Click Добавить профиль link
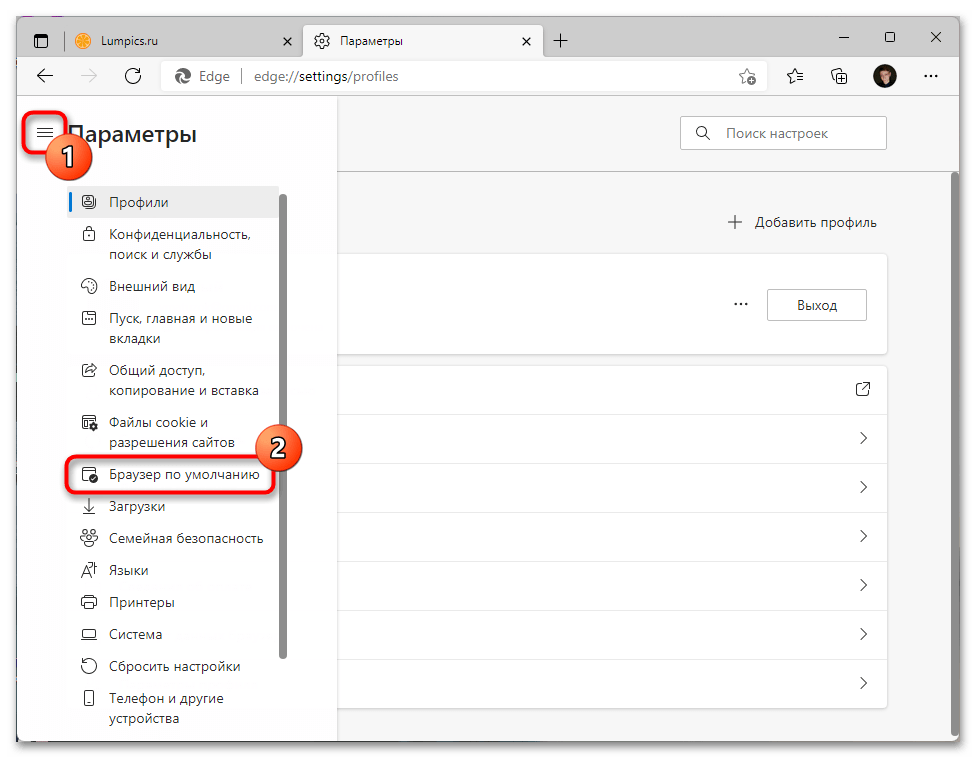The width and height of the screenshot is (976, 758). (802, 222)
